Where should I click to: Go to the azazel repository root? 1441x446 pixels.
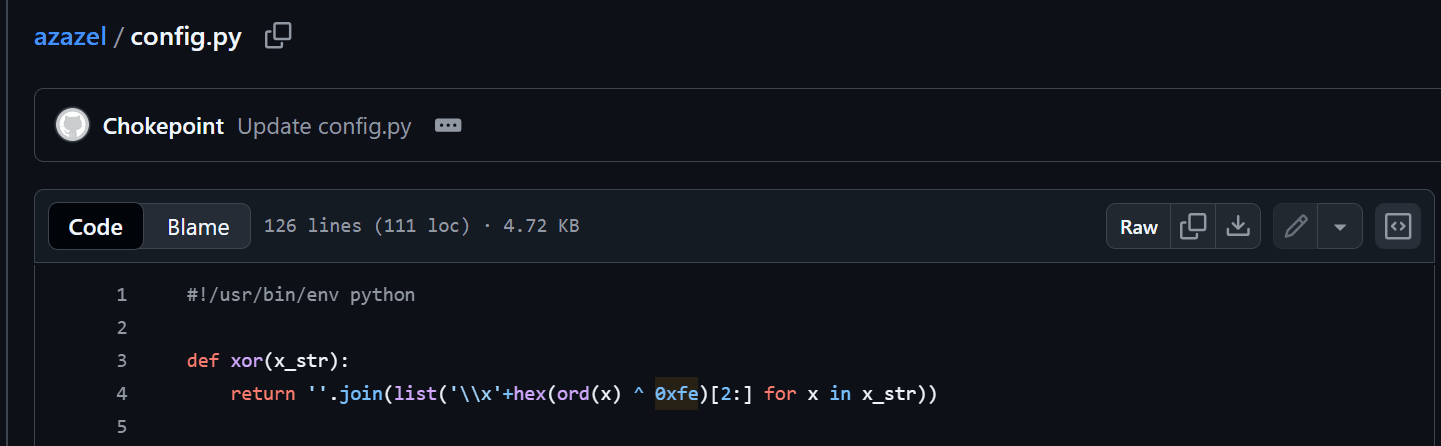[70, 38]
